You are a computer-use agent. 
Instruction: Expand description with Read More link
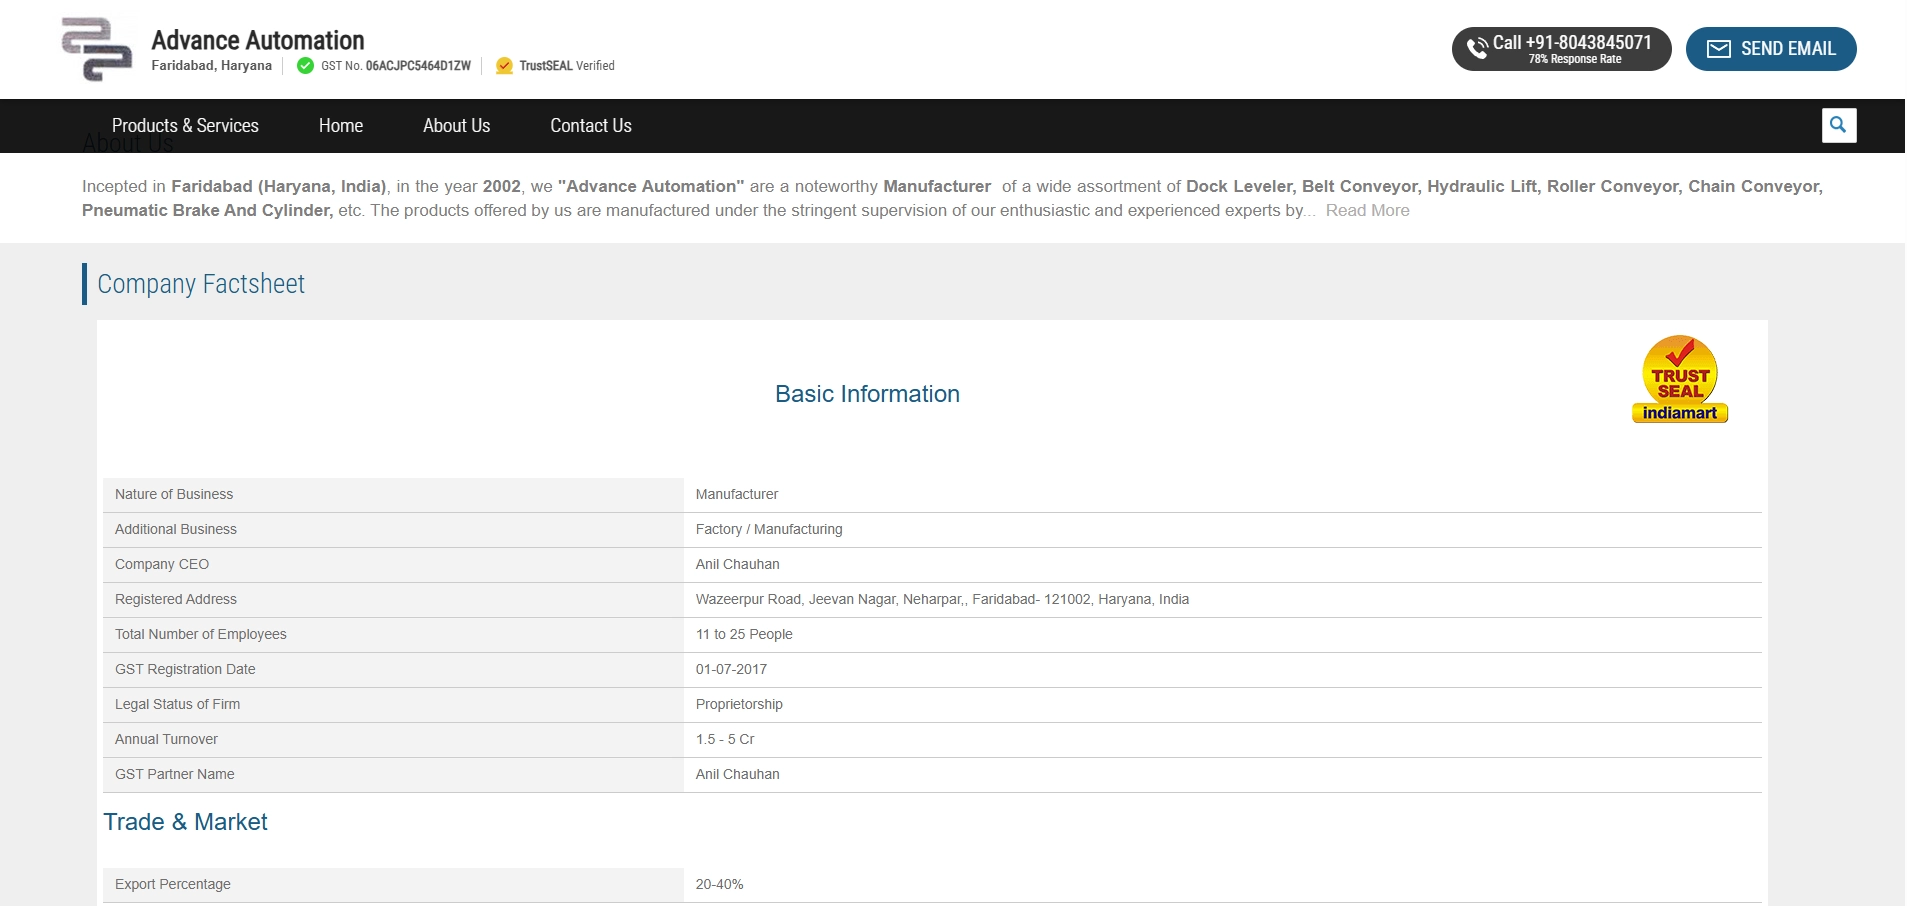click(x=1367, y=211)
